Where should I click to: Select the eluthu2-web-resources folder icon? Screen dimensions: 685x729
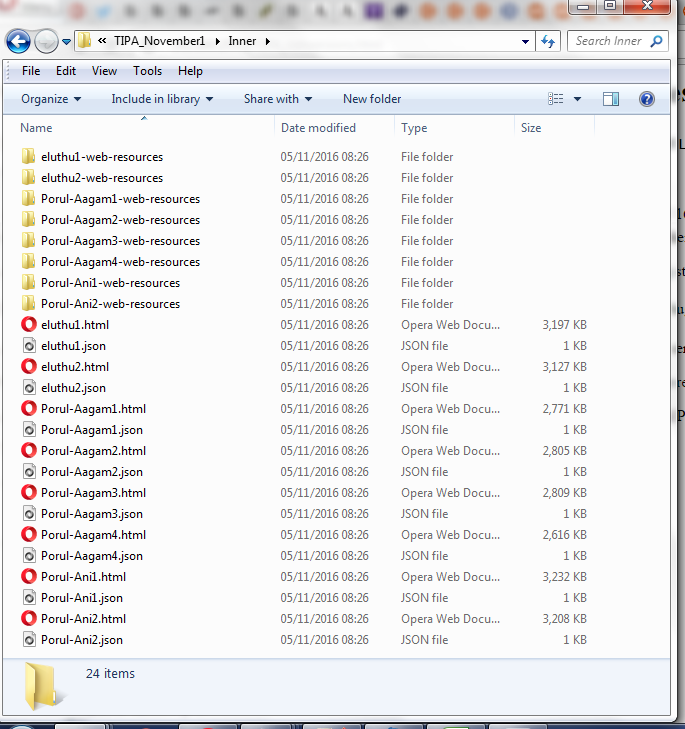[28, 178]
